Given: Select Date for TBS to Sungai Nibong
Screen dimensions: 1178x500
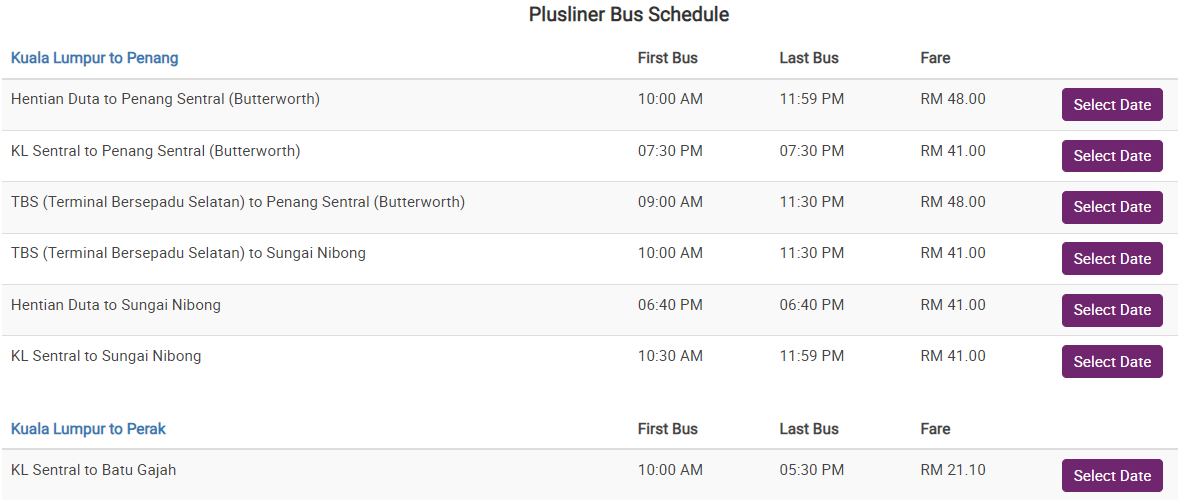Looking at the screenshot, I should (x=1111, y=259).
